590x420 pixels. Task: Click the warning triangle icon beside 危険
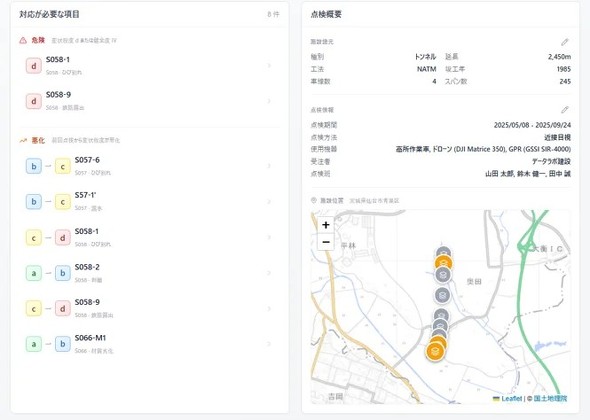pyautogui.click(x=23, y=40)
